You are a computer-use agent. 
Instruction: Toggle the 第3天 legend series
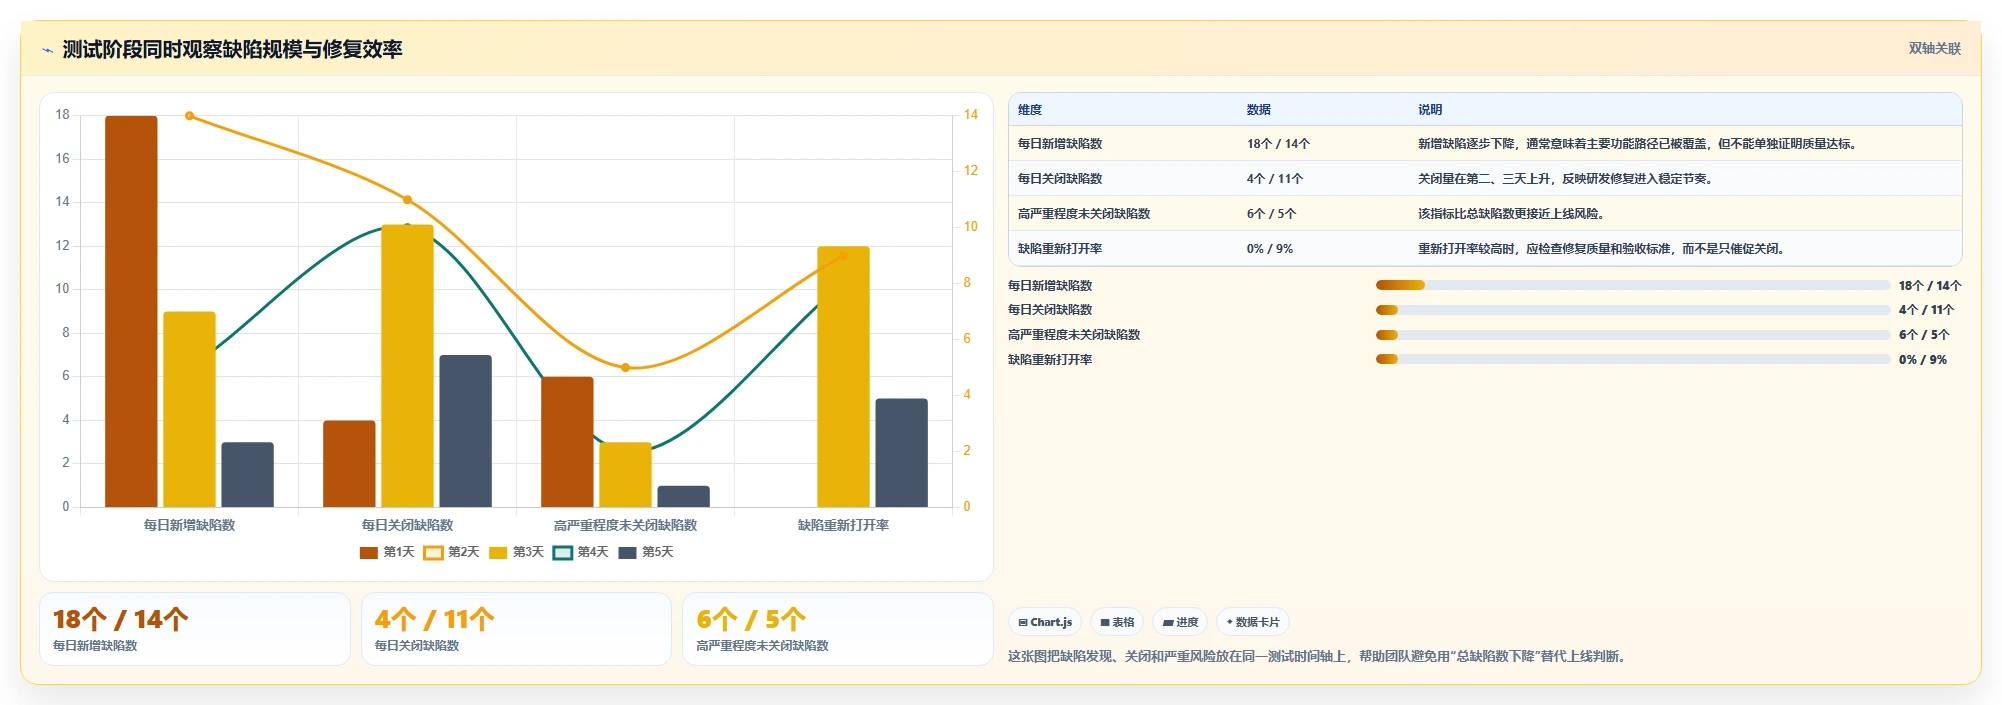click(x=516, y=552)
